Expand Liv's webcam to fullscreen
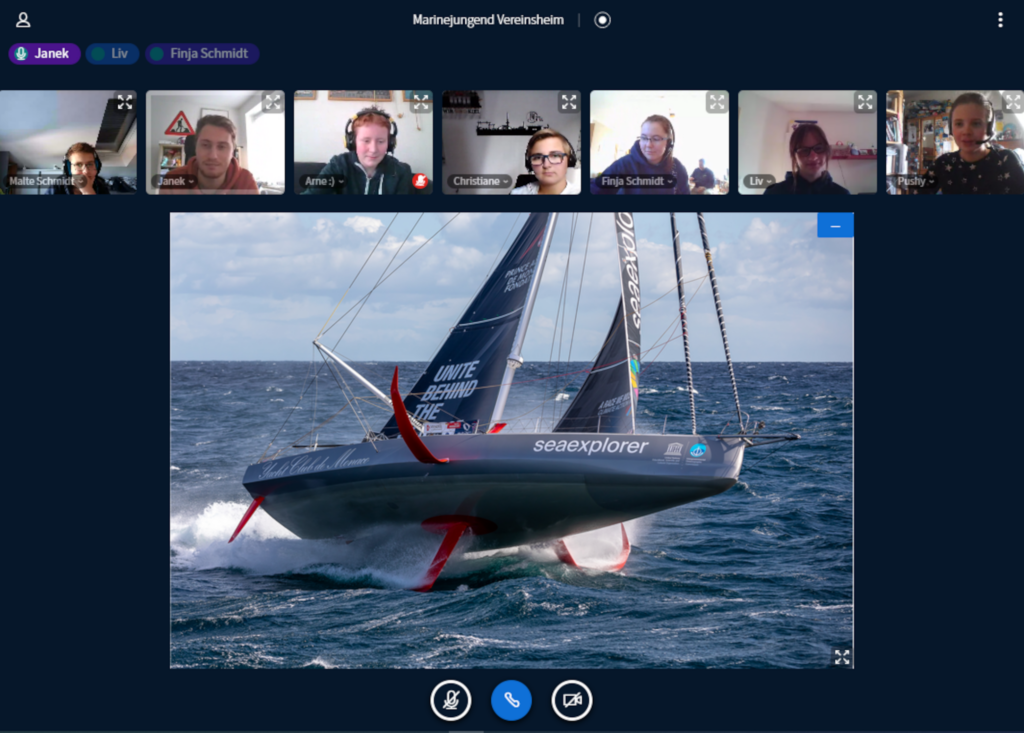The image size is (1024, 733). [x=865, y=102]
